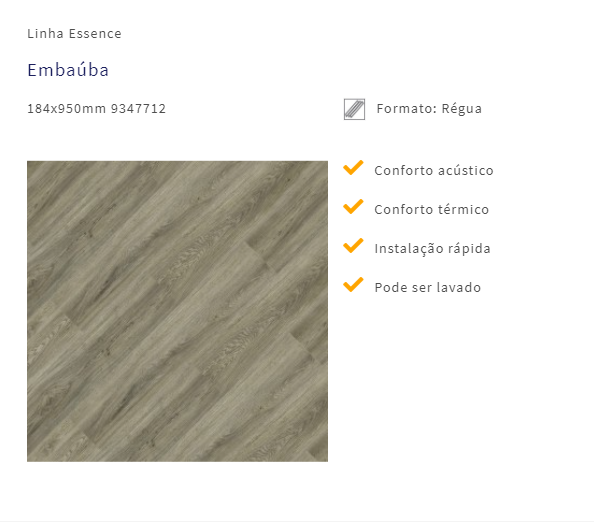The height and width of the screenshot is (522, 594).
Task: Click the word Linha above the title
Action: (x=45, y=34)
